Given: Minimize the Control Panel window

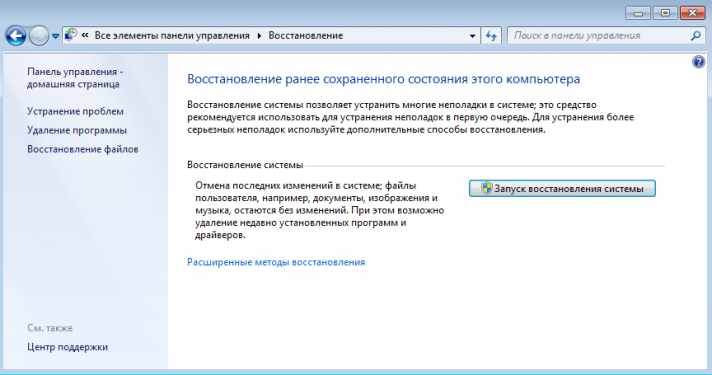Looking at the screenshot, I should pos(638,13).
